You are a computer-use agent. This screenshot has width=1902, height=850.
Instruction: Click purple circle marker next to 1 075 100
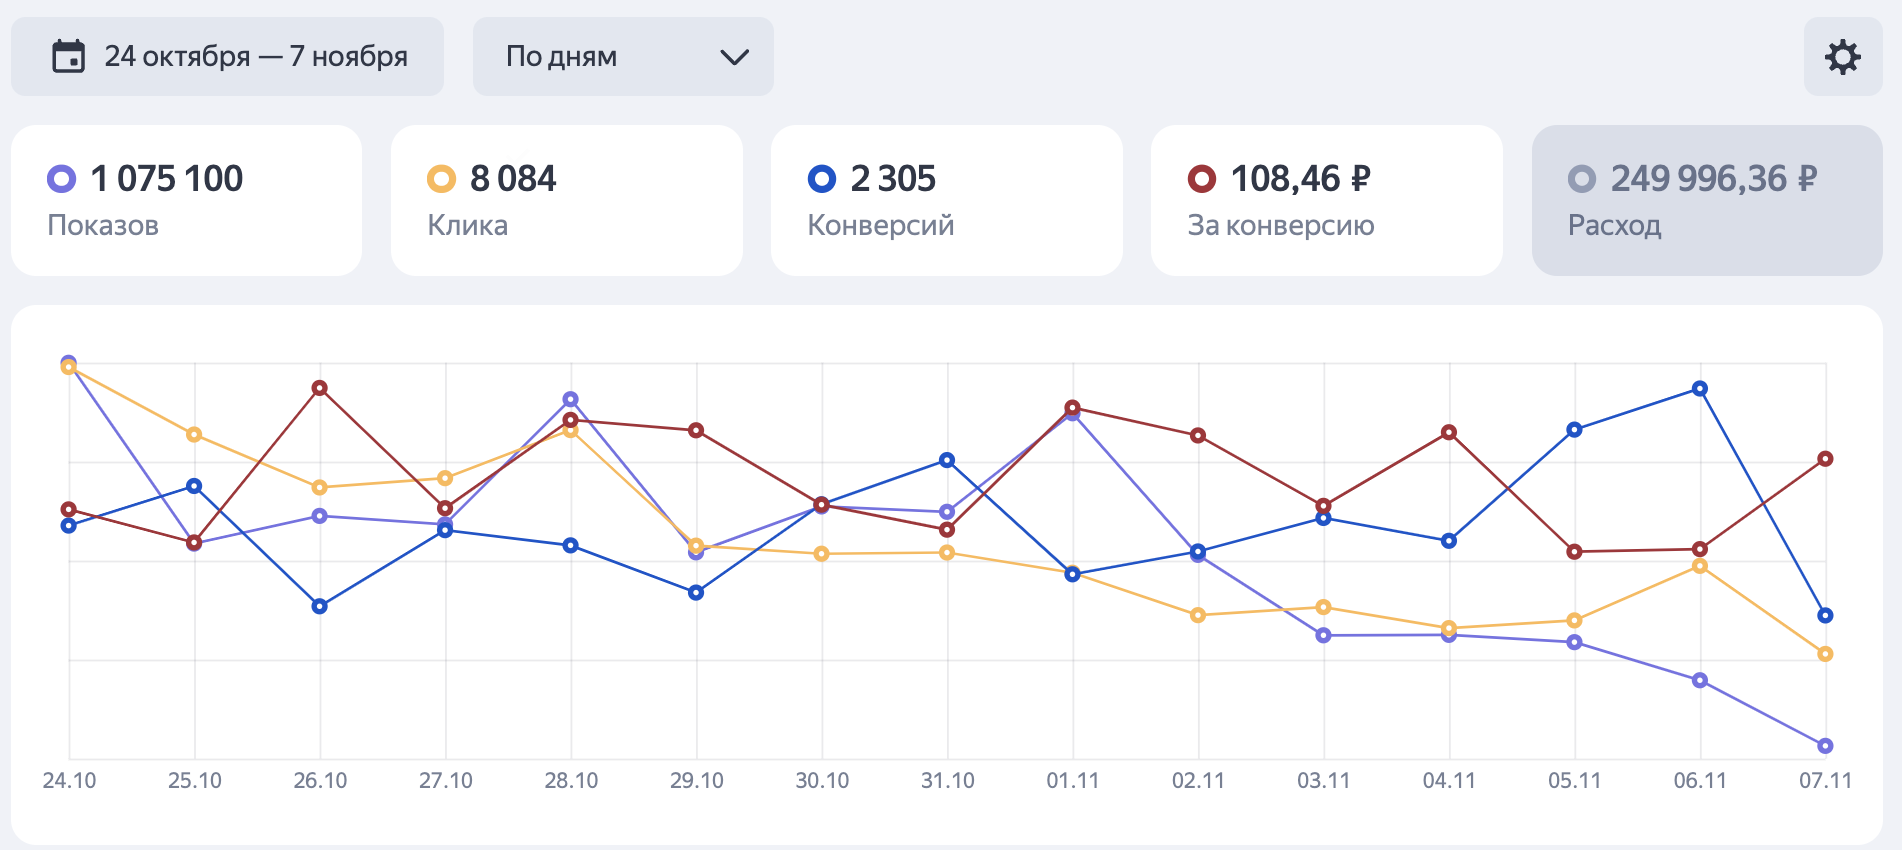(62, 179)
